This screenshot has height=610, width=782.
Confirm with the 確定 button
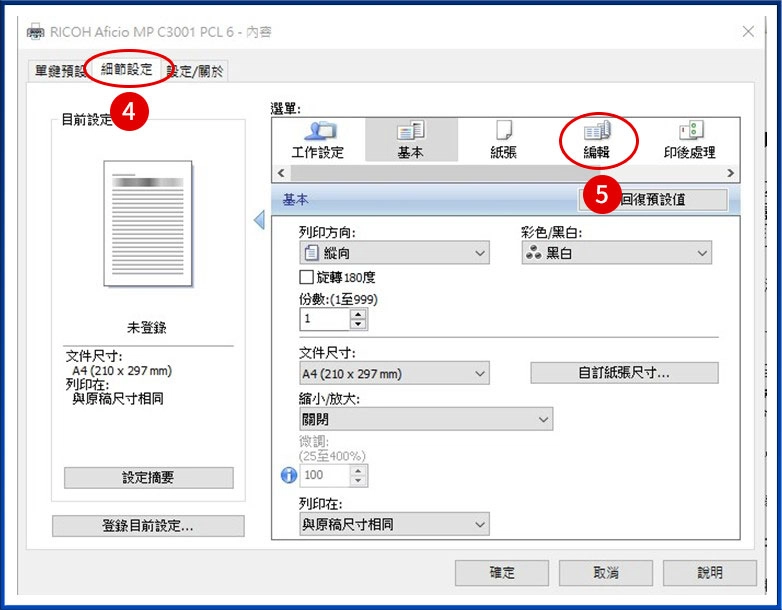[x=502, y=573]
